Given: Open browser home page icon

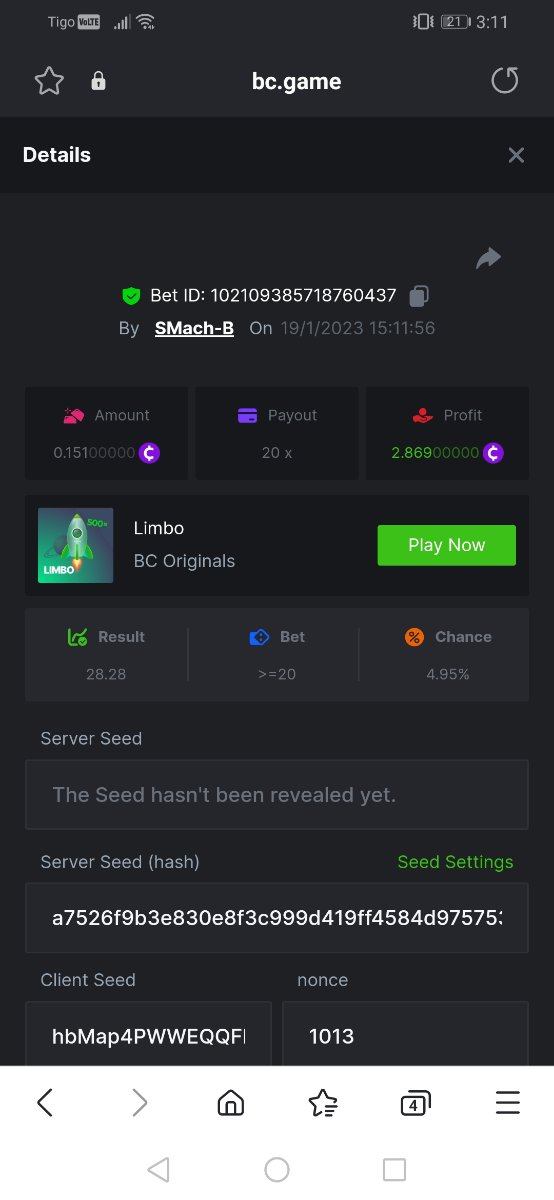Looking at the screenshot, I should tap(231, 1103).
